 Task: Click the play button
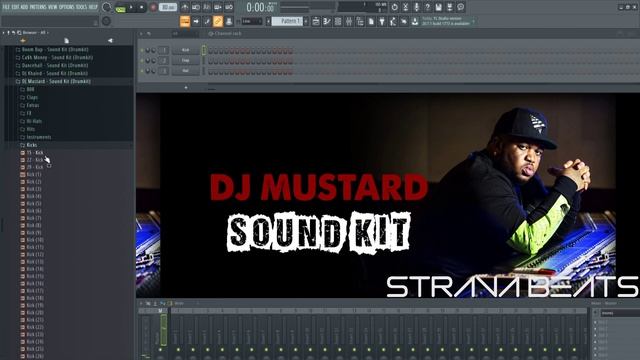131,7
